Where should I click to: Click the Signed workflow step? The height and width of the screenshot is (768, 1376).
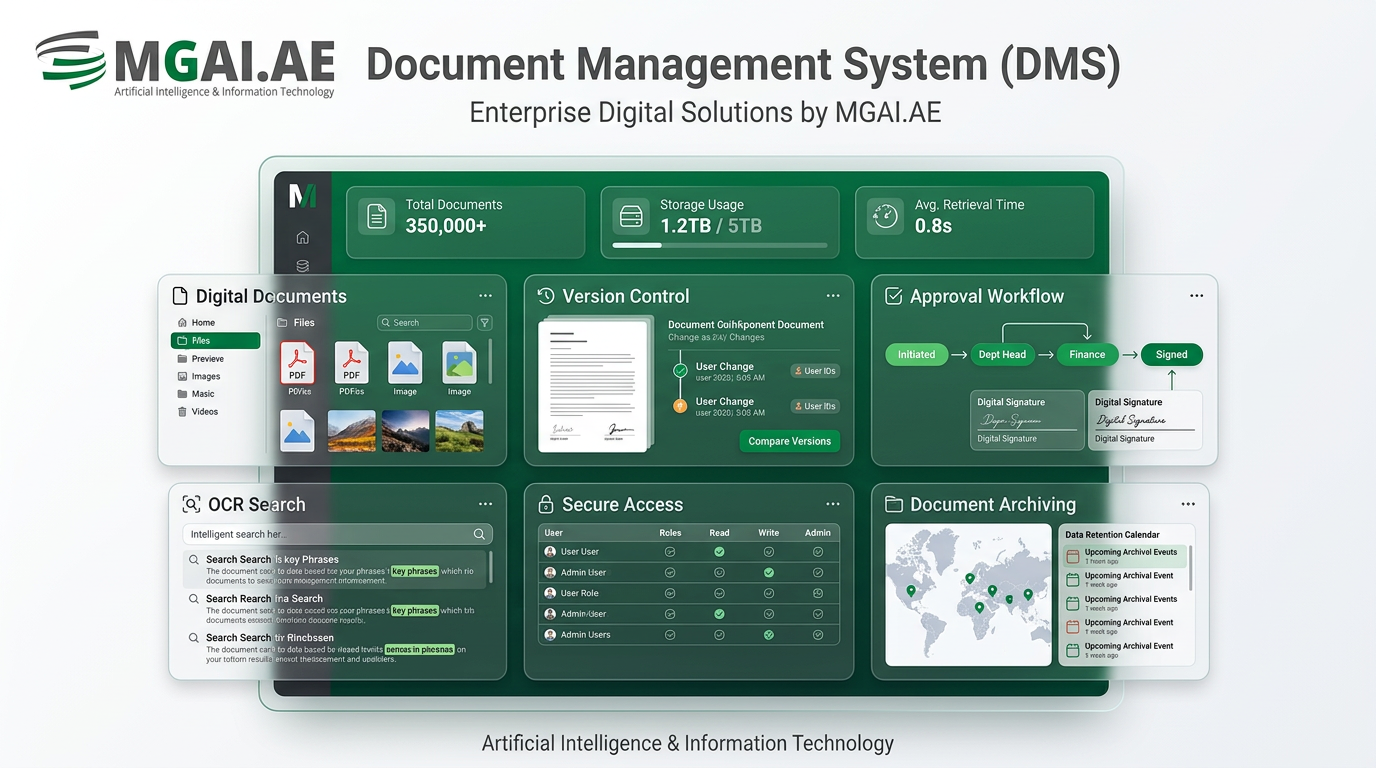coord(1172,354)
